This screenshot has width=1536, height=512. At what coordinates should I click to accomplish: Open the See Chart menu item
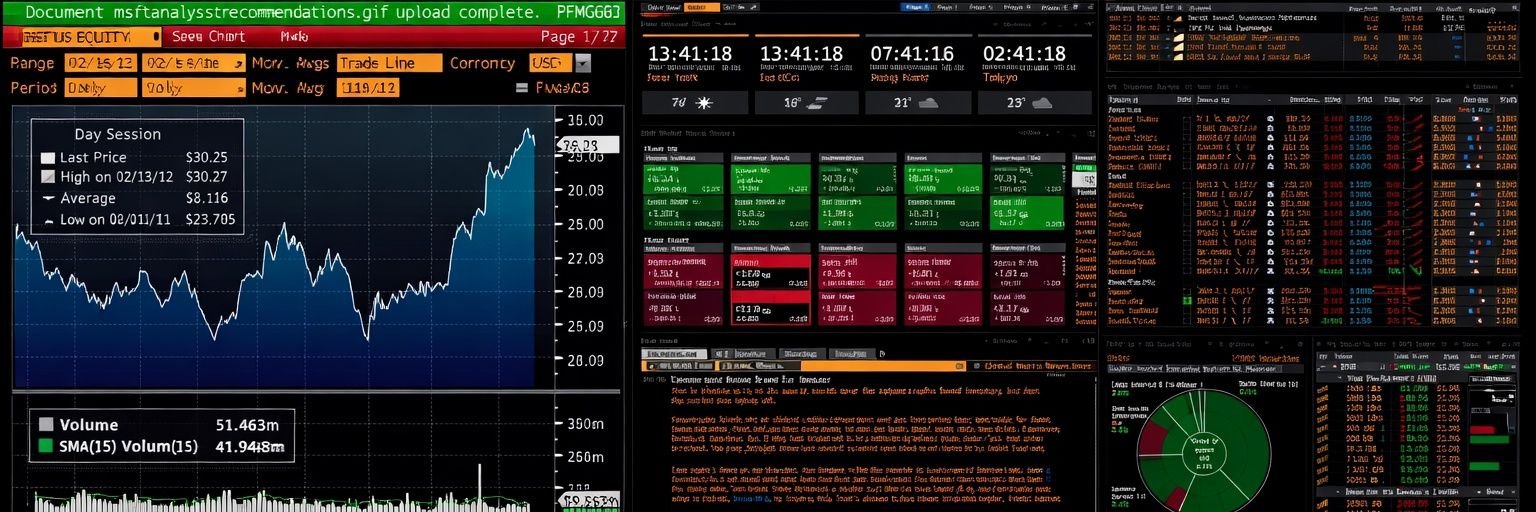208,36
